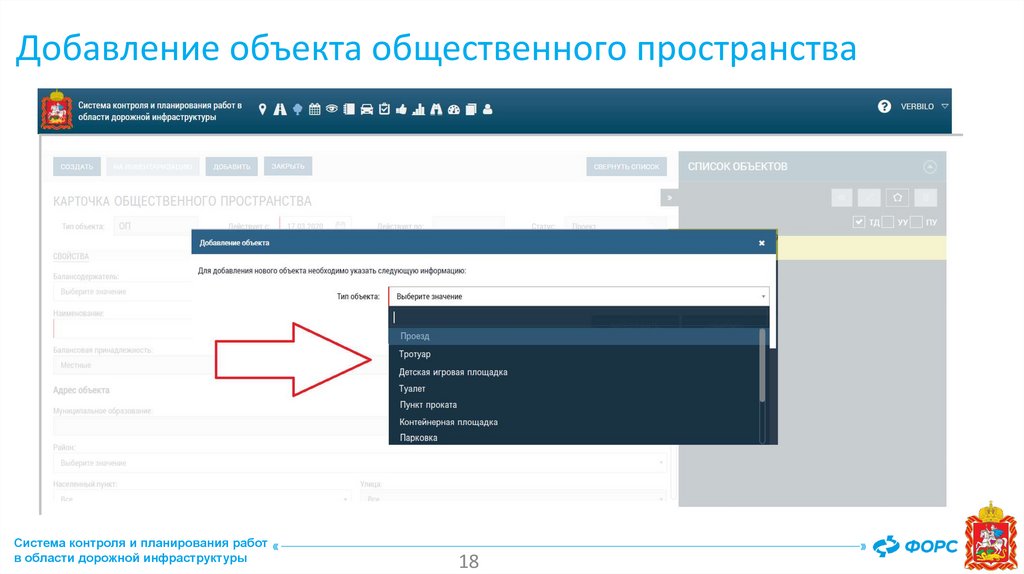This screenshot has width=1024, height=574.
Task: Toggle the УУ checkbox
Action: [888, 222]
